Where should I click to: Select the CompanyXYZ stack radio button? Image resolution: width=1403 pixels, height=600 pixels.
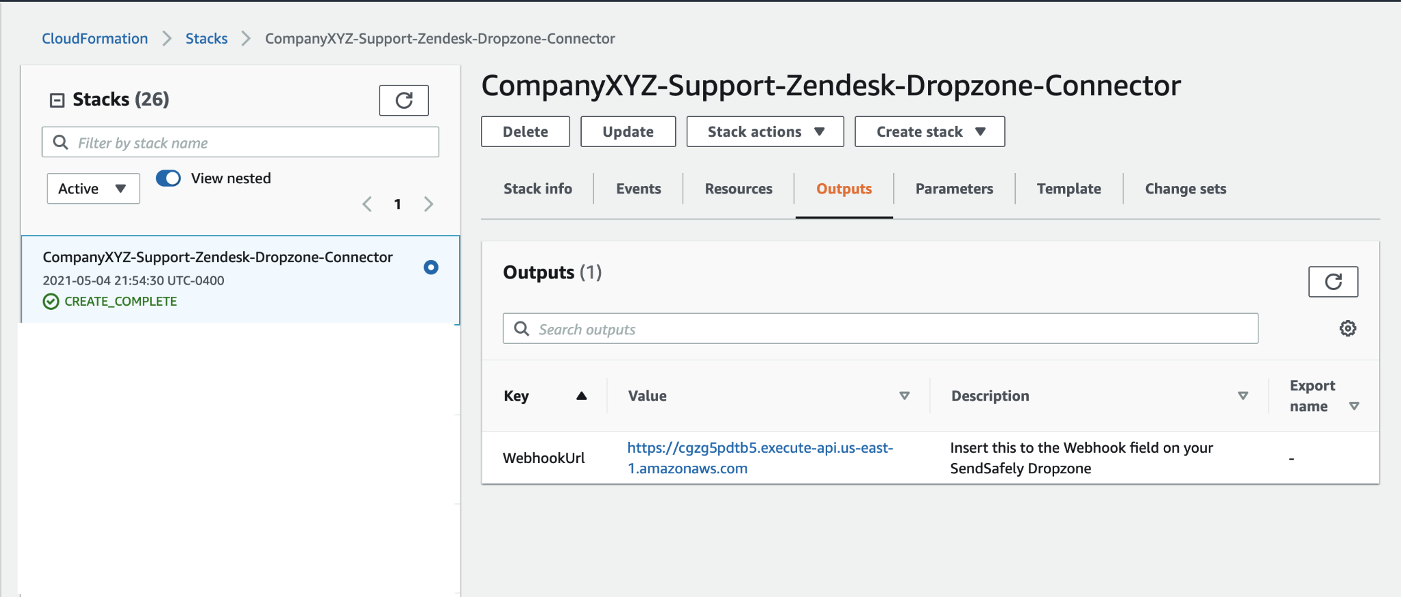[x=431, y=267]
